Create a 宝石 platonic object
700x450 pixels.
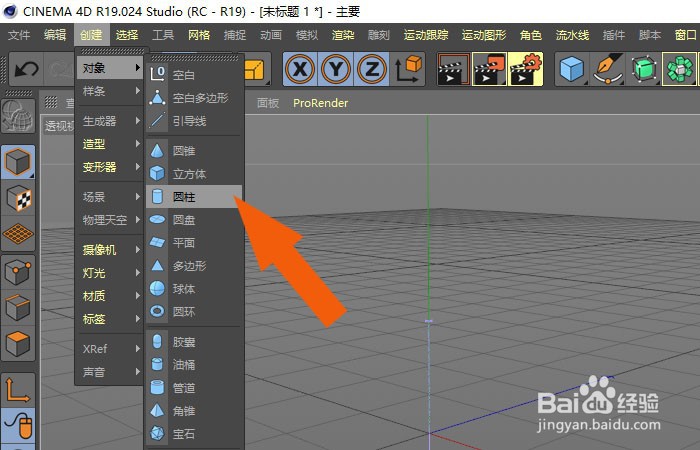tap(194, 433)
